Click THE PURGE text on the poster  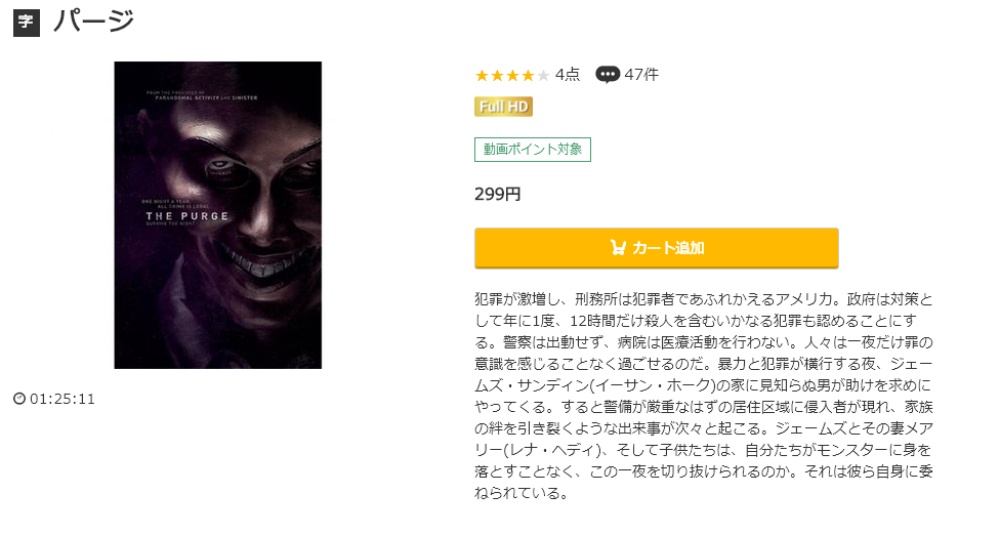pyautogui.click(x=187, y=216)
